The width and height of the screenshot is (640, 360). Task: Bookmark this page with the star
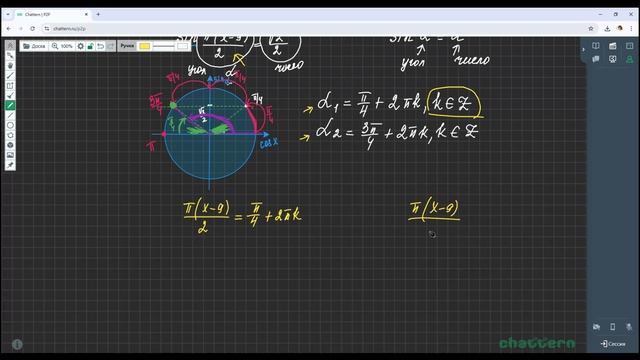pos(591,29)
